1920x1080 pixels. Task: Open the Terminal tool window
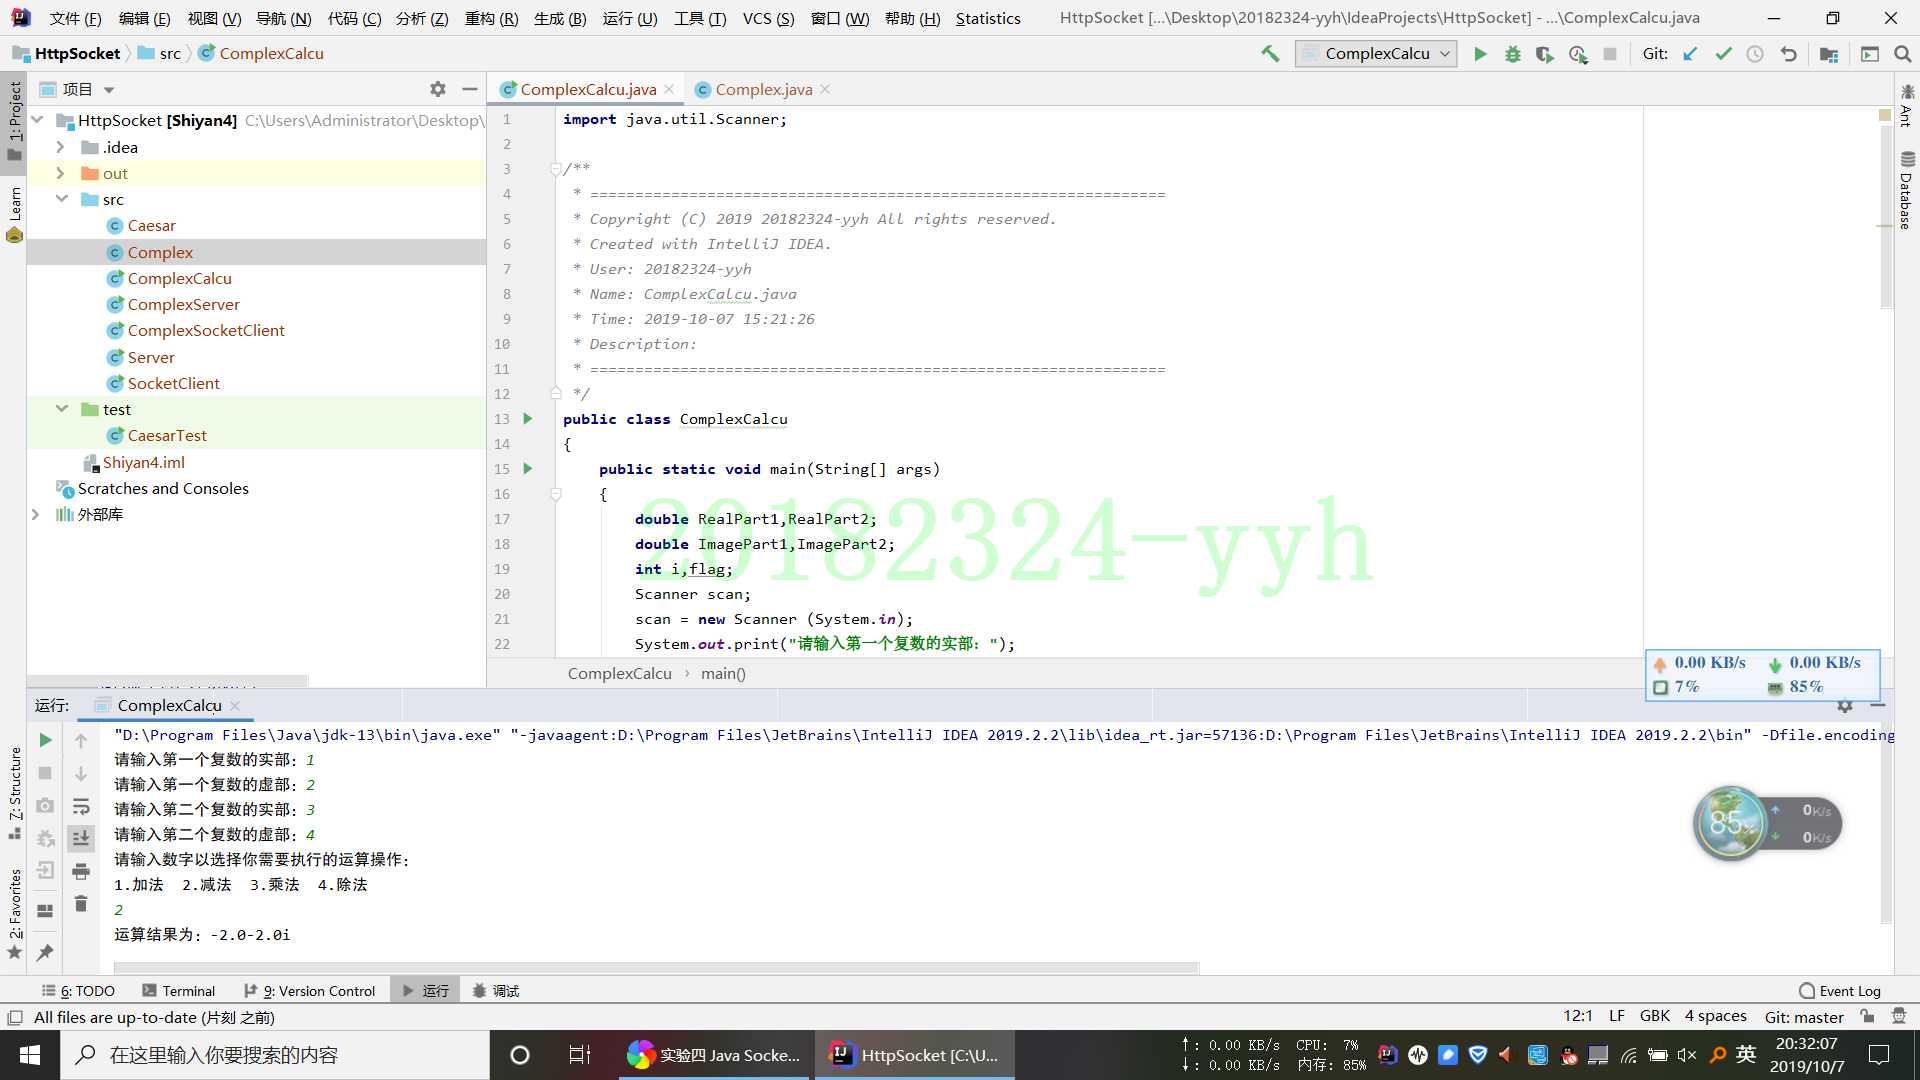pos(178,991)
